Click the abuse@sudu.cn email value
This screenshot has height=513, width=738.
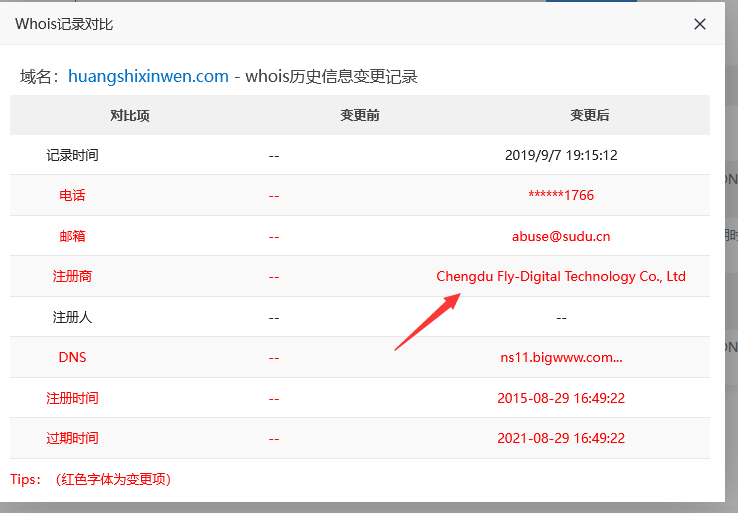coord(561,236)
